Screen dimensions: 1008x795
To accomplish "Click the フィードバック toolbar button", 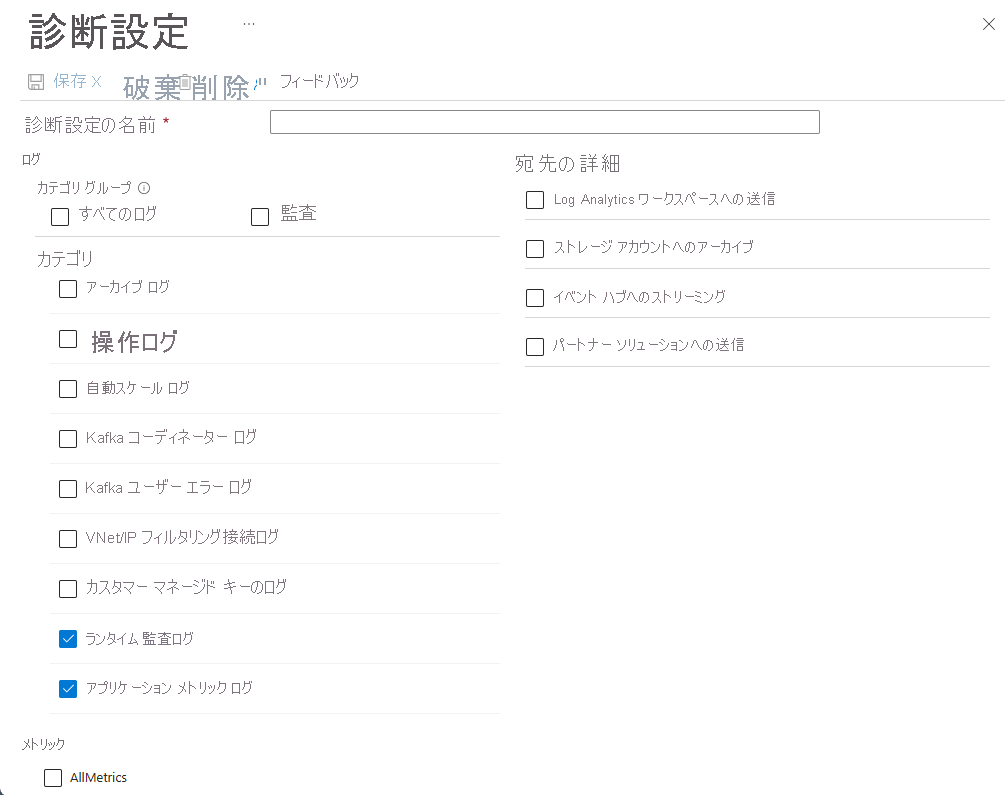I will [x=318, y=82].
